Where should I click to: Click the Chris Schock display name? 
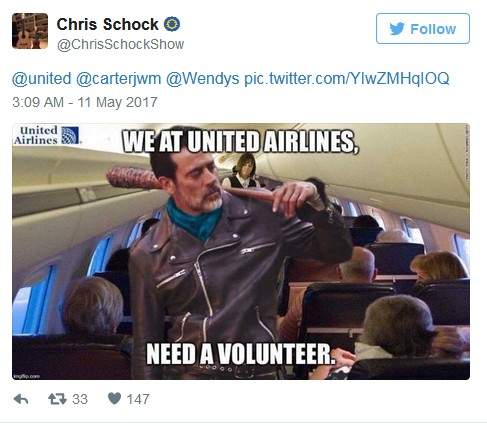[107, 24]
